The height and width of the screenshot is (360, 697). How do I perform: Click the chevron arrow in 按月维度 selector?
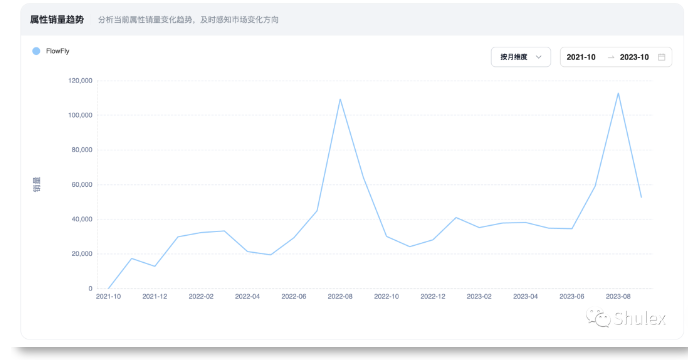(x=538, y=57)
